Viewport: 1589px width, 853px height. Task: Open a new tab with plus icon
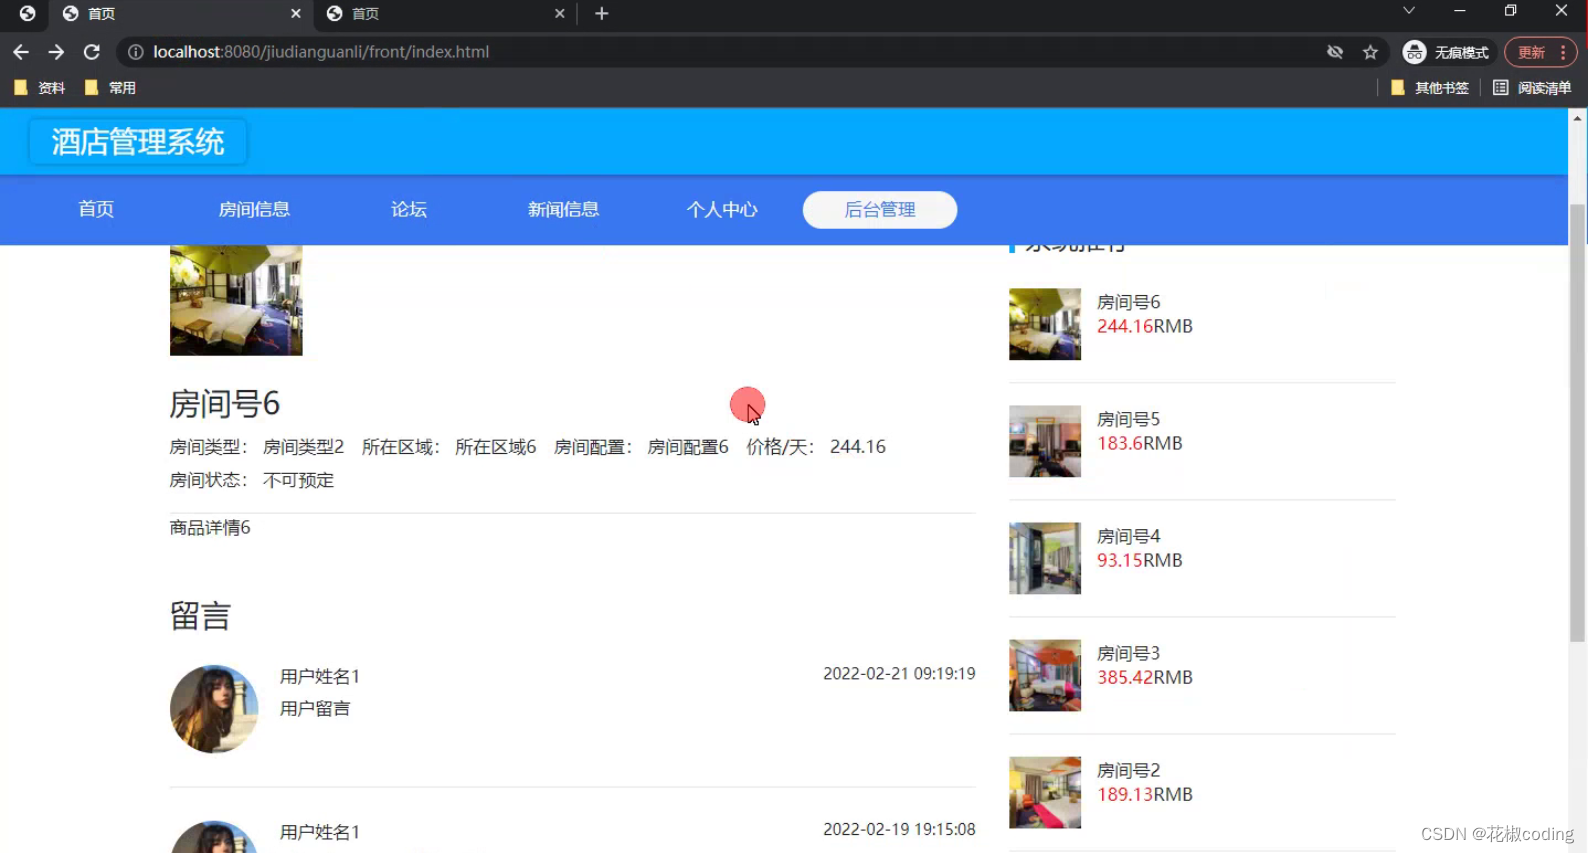601,13
